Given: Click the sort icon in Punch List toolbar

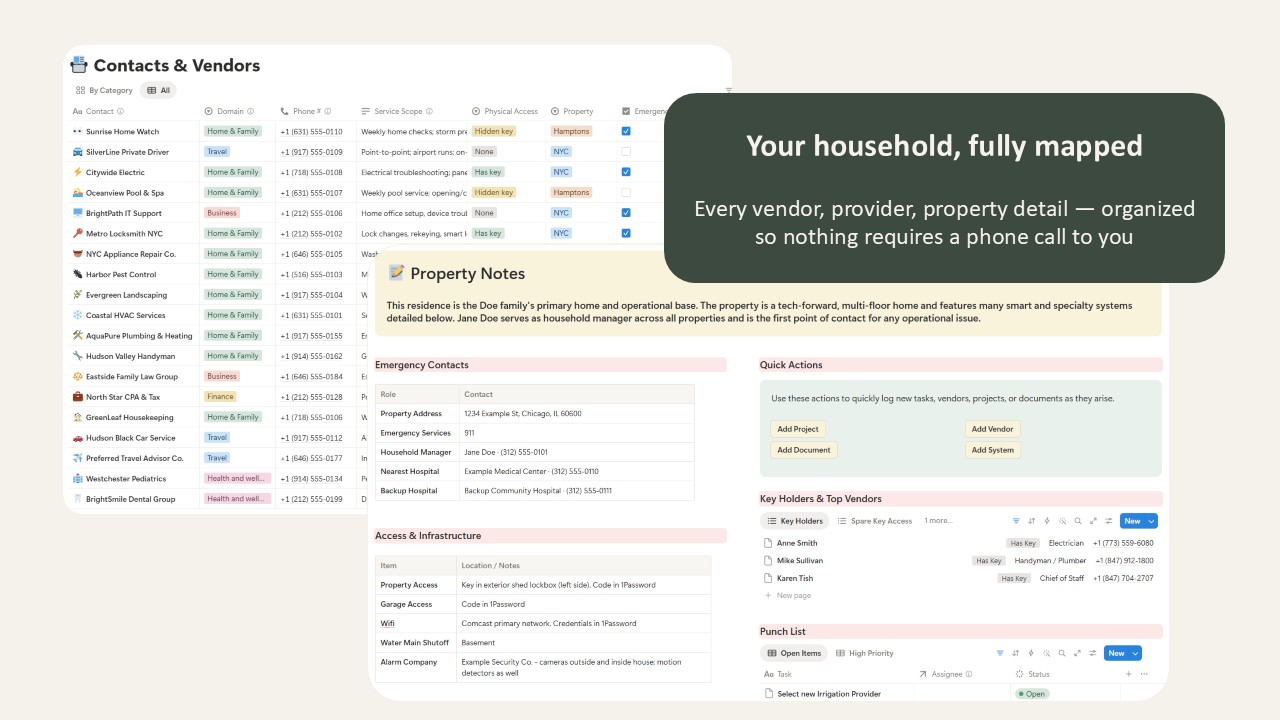Looking at the screenshot, I should tap(1016, 653).
